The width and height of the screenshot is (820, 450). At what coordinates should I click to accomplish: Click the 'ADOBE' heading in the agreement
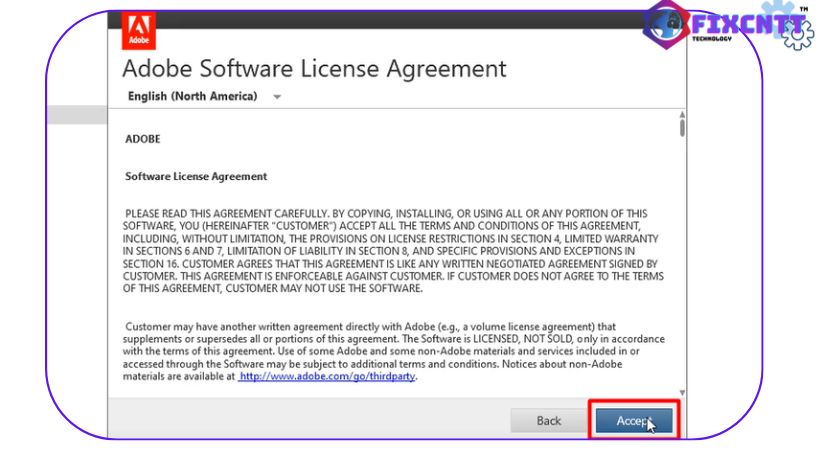pyautogui.click(x=143, y=139)
